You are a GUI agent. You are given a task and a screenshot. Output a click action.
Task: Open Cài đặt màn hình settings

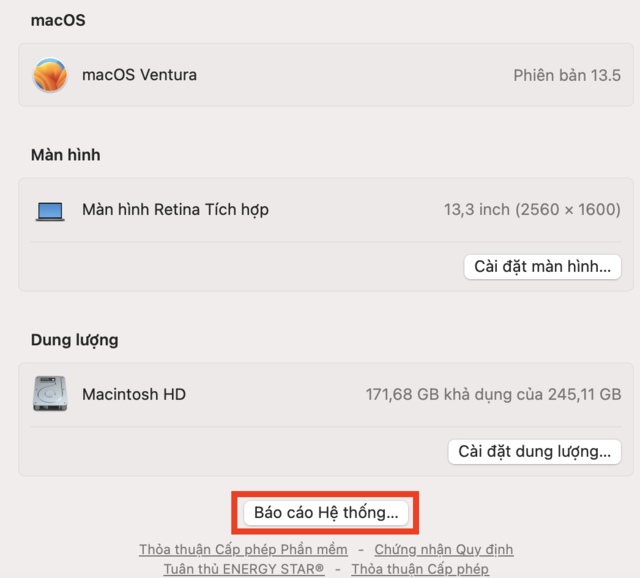541,267
